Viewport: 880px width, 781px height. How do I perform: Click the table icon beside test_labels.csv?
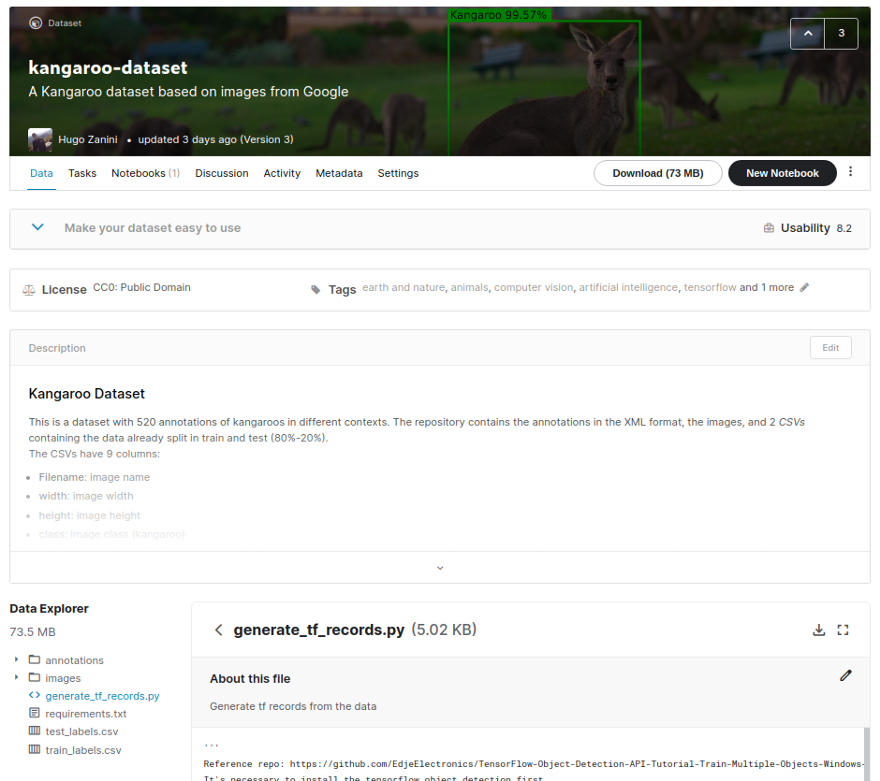pyautogui.click(x=34, y=731)
